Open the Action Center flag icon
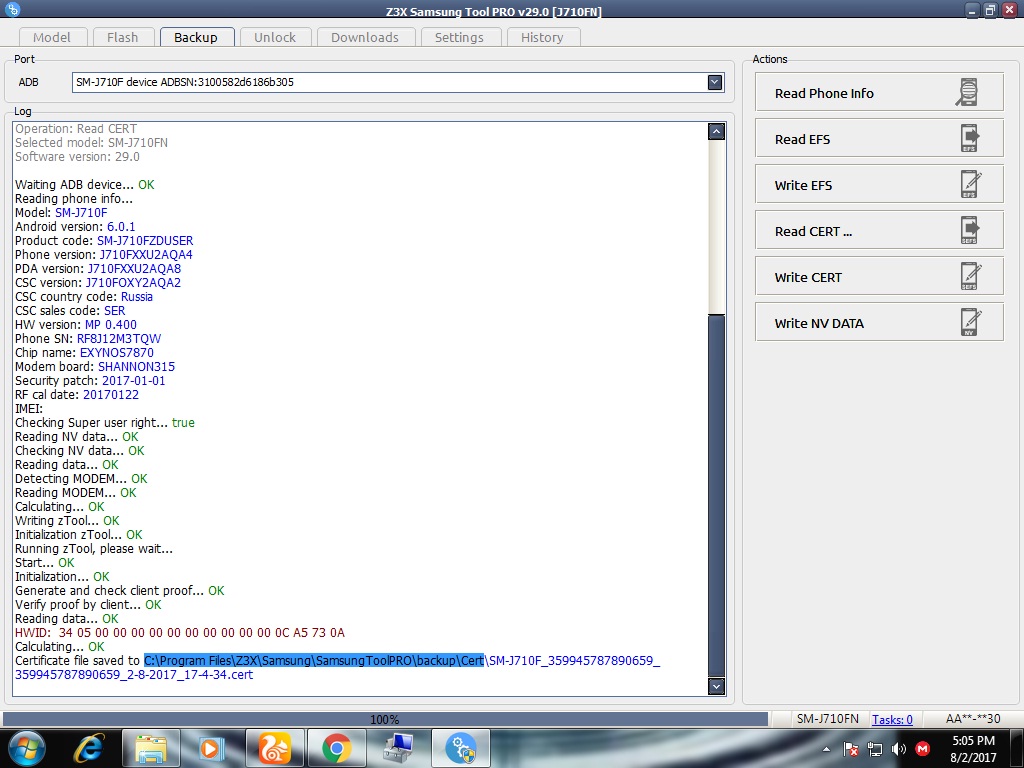This screenshot has height=768, width=1024. point(850,749)
